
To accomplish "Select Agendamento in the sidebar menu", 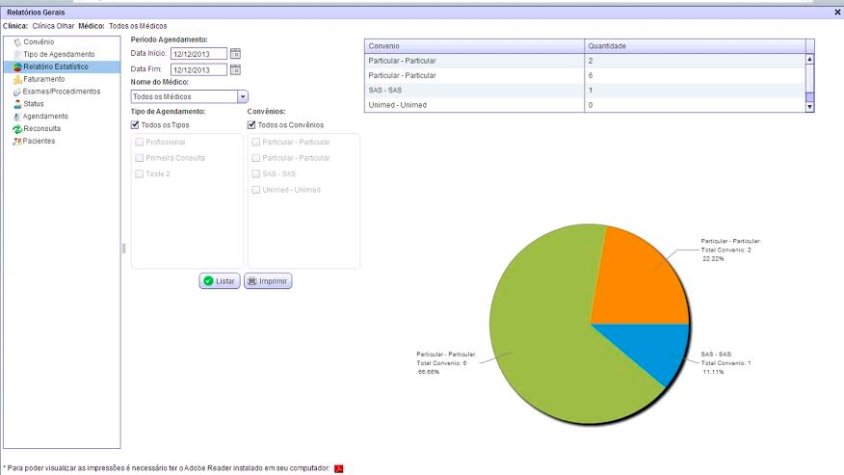I will pos(45,116).
